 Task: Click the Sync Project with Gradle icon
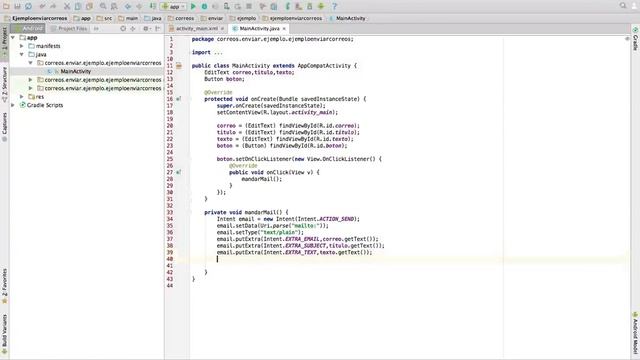287,6
